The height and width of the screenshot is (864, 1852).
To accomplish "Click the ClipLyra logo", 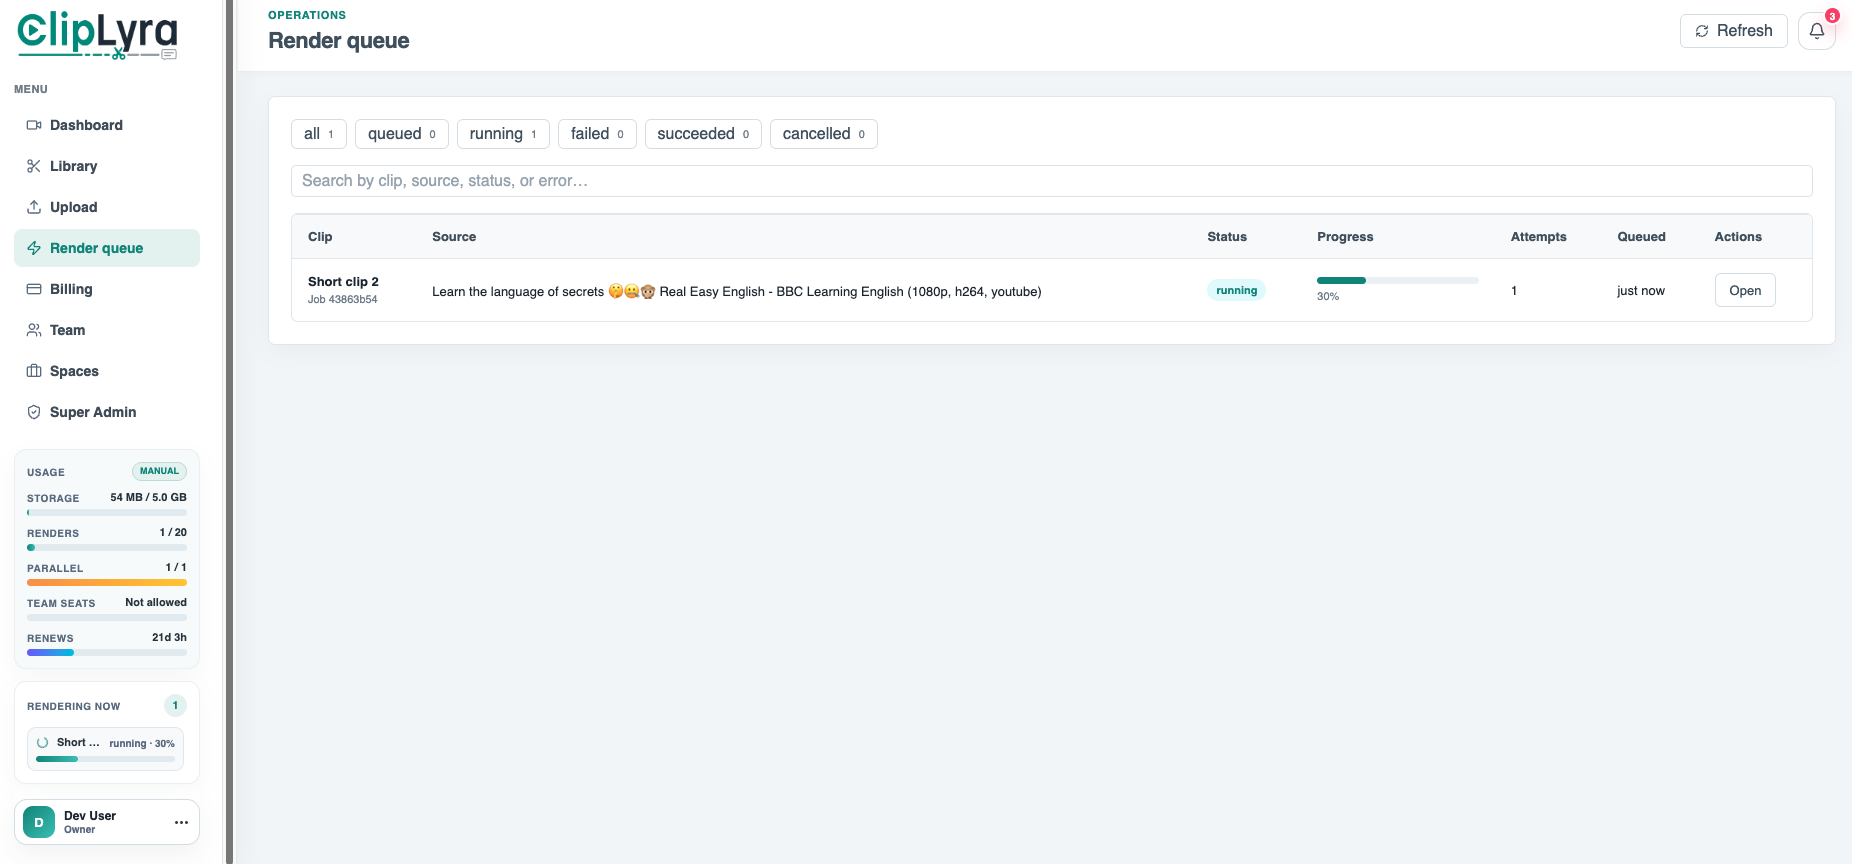I will pyautogui.click(x=97, y=36).
